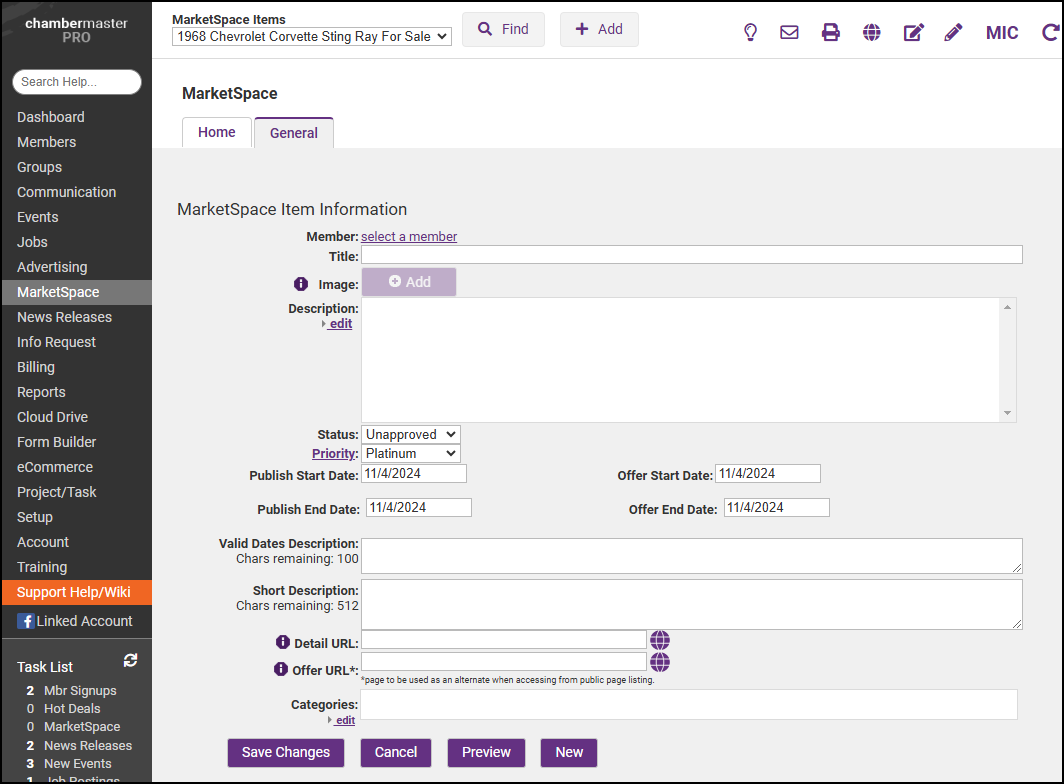Viewport: 1064px width, 784px height.
Task: Refresh the Task List
Action: (x=130, y=661)
